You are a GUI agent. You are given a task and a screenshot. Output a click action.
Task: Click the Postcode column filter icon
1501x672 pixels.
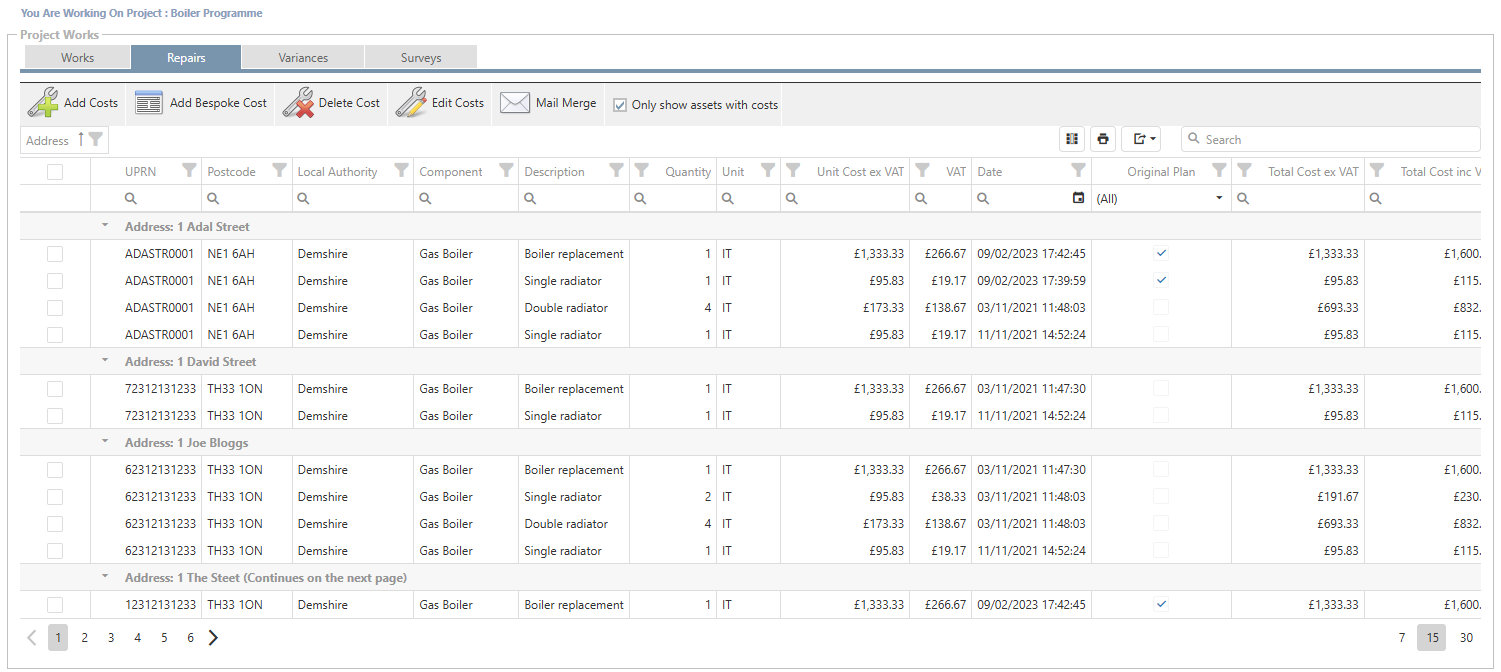pos(280,171)
